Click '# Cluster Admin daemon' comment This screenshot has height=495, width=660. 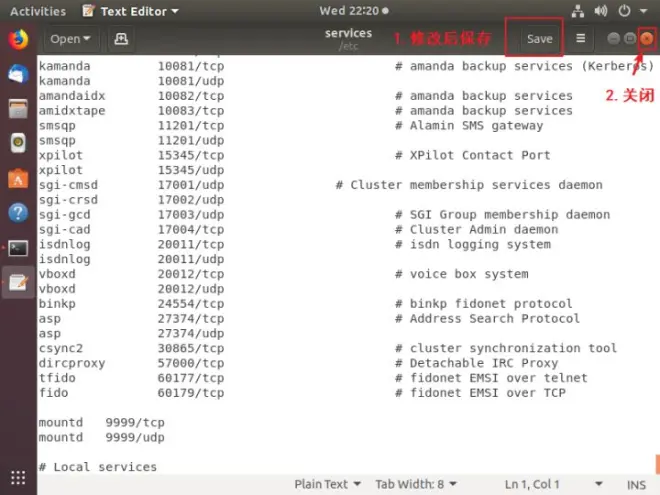tap(476, 229)
